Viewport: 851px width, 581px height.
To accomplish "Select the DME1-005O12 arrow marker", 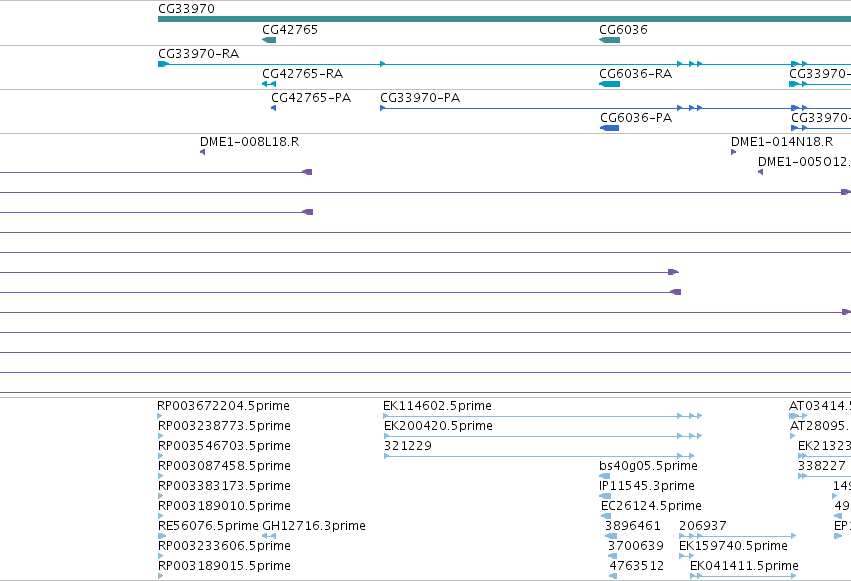I will point(760,172).
